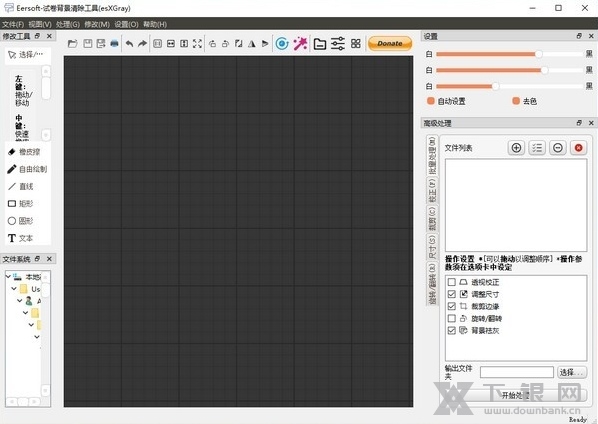Image resolution: width=598 pixels, height=424 pixels.
Task: Uncheck the 调整尺寸 checkbox
Action: [x=452, y=294]
